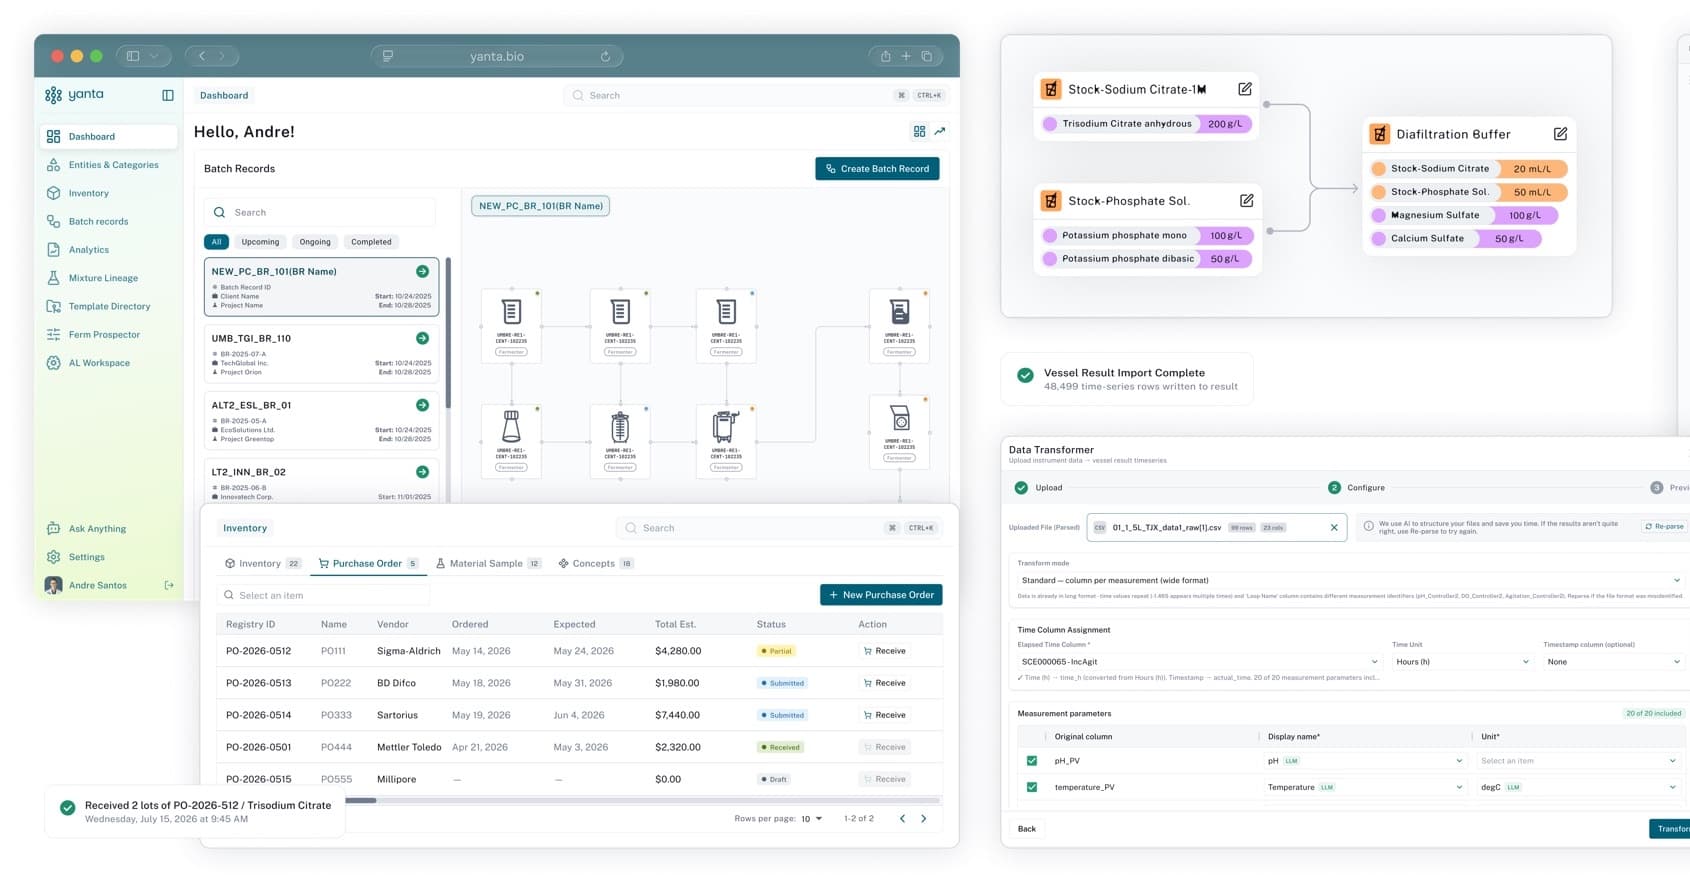This screenshot has height=883, width=1690.
Task: Collapse the yanta sidebar panel icon
Action: click(x=168, y=95)
